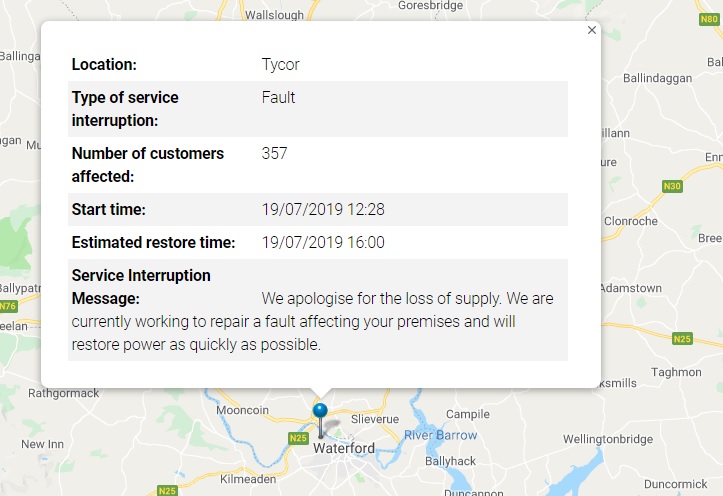Screen dimensions: 723x496
Task: Click the estimated restore time value
Action: [x=323, y=242]
